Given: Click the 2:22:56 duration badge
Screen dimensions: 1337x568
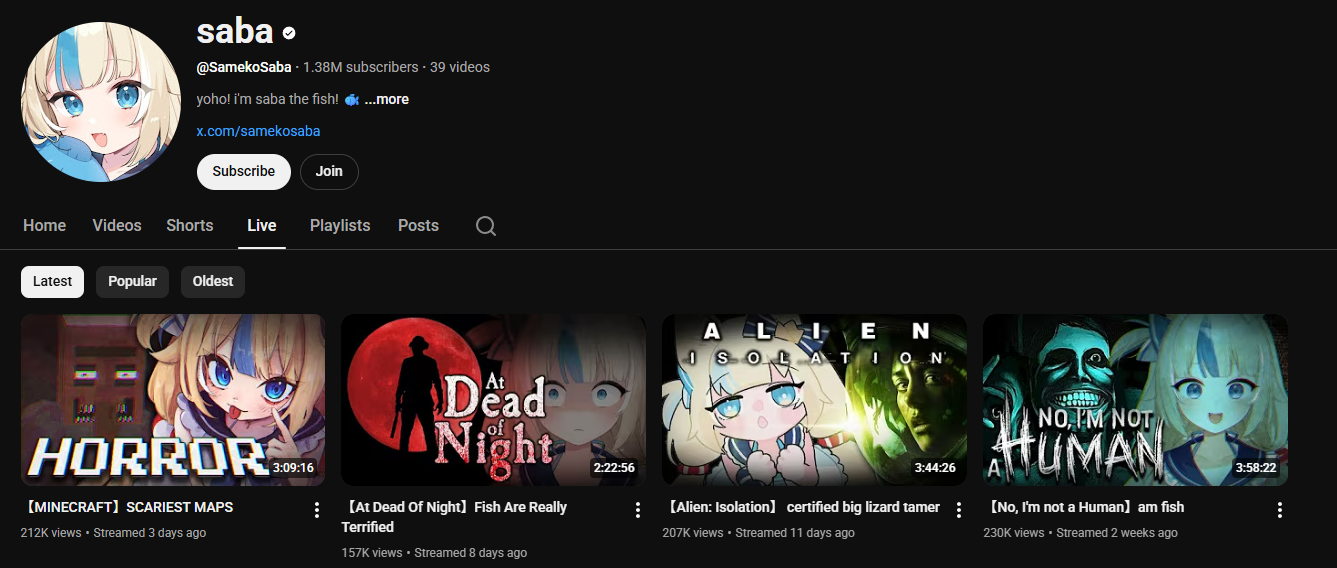Looking at the screenshot, I should (613, 468).
